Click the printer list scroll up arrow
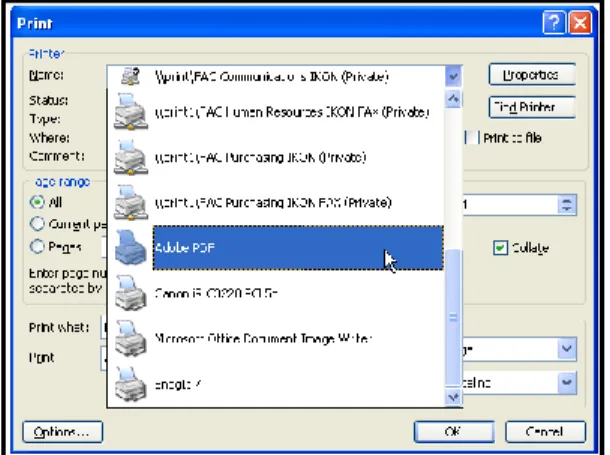This screenshot has height=455, width=610. [453, 99]
